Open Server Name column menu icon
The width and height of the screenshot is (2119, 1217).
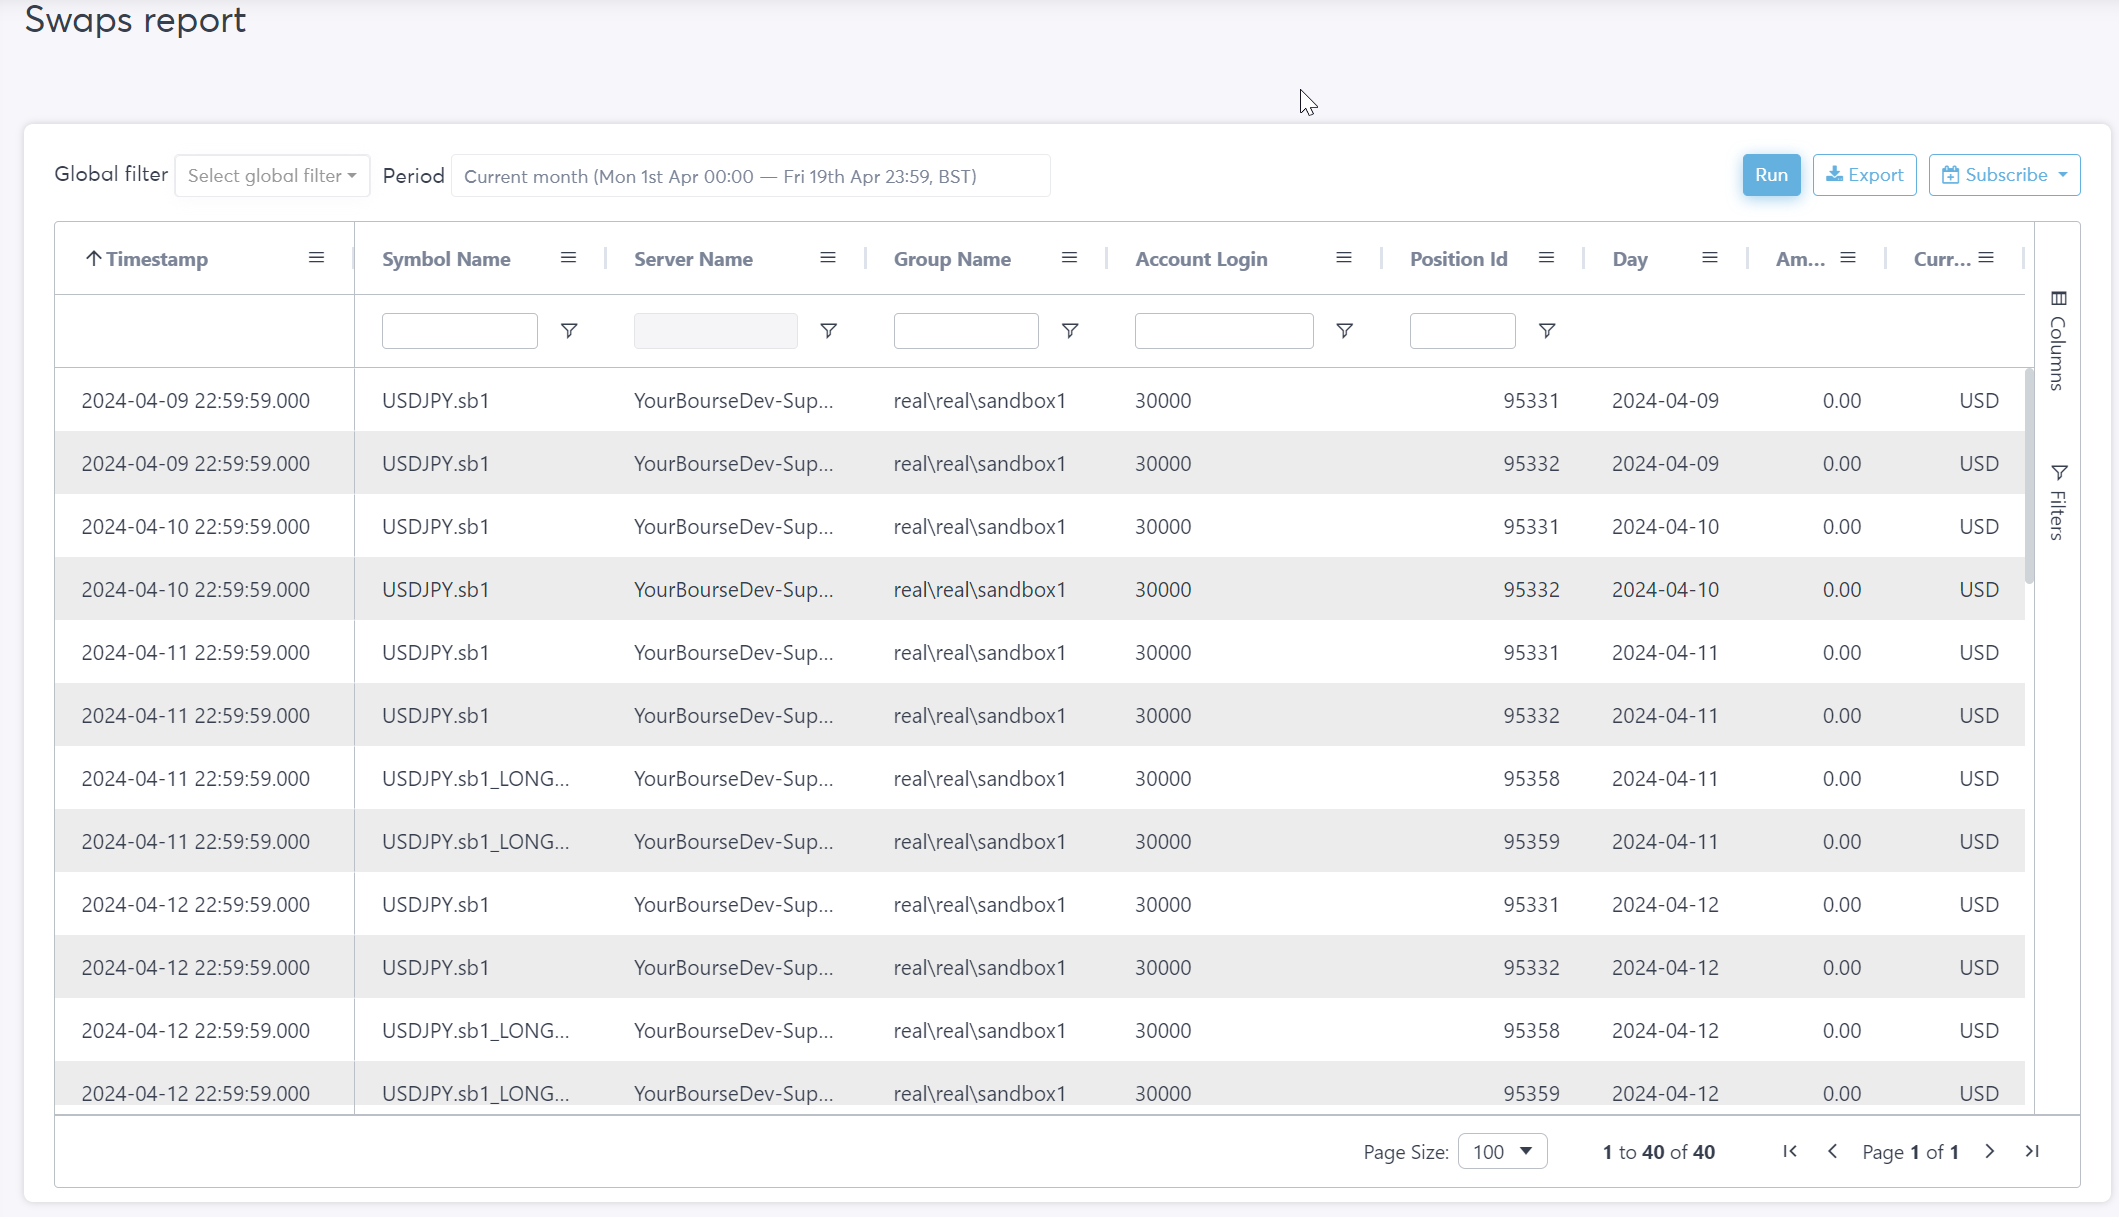(828, 258)
